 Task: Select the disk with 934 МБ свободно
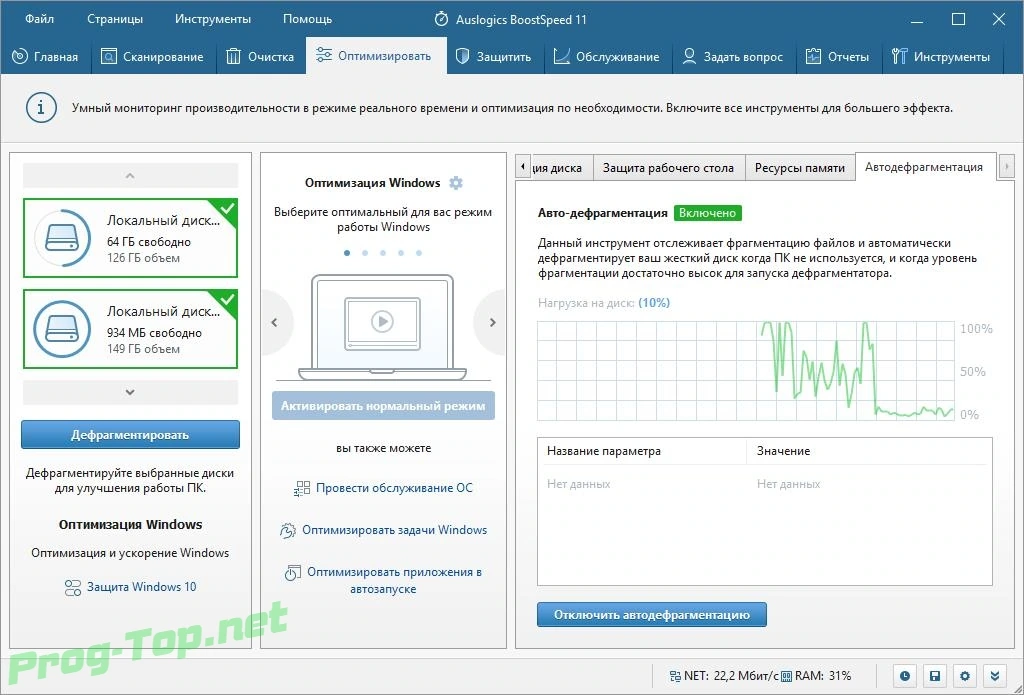point(130,329)
